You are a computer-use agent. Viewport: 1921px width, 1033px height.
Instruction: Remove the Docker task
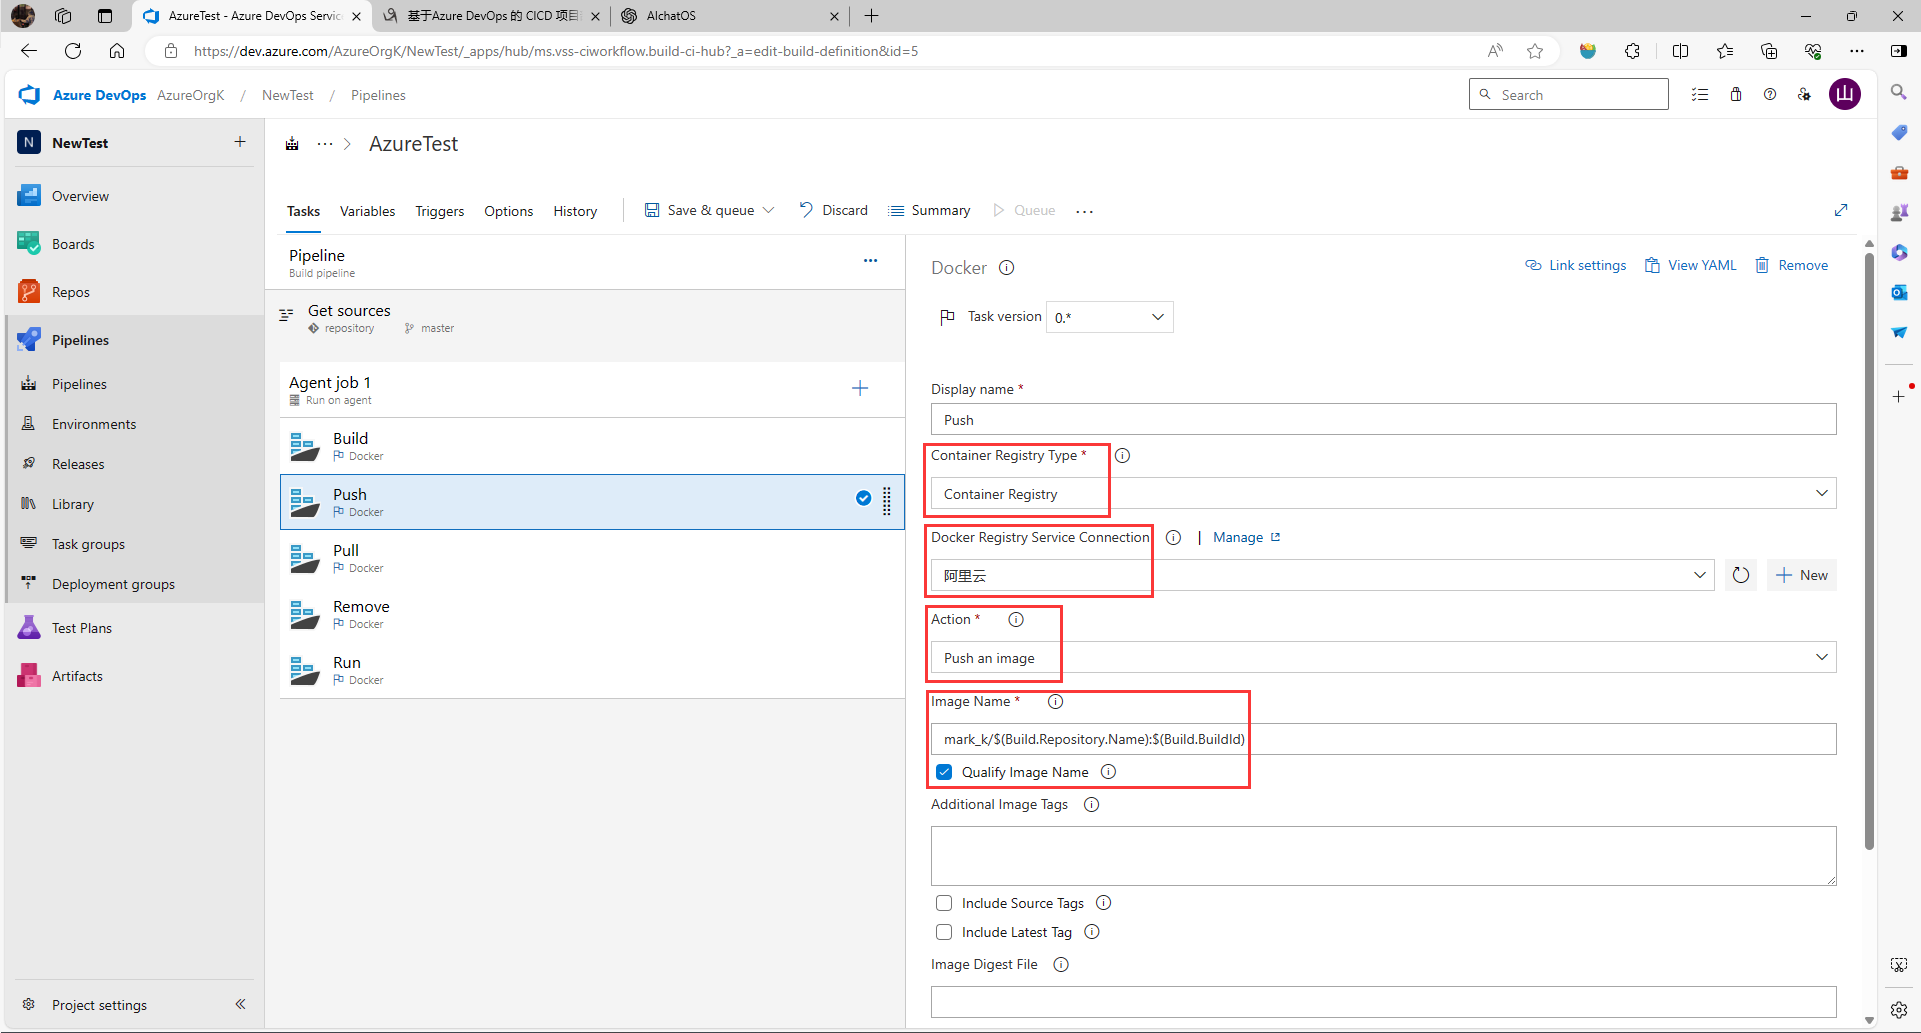point(1792,265)
